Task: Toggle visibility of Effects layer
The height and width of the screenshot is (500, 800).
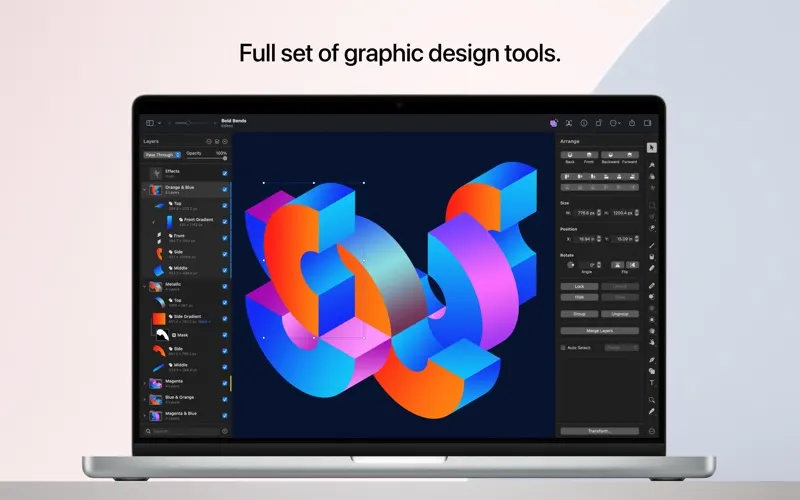Action: click(224, 173)
